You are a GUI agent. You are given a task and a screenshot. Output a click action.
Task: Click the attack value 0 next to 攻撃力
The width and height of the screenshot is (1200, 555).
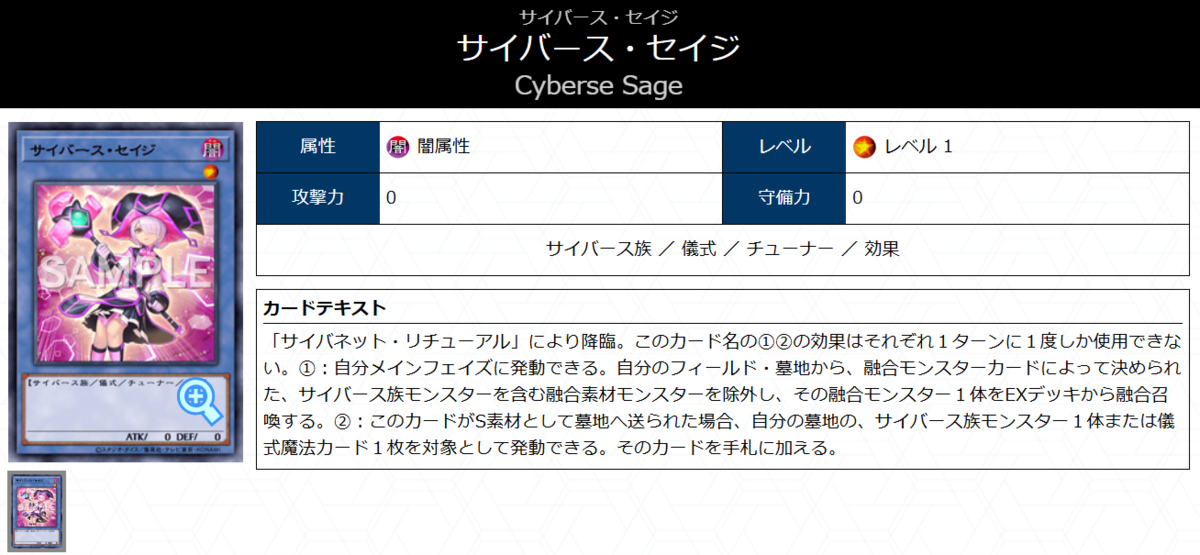pos(391,198)
